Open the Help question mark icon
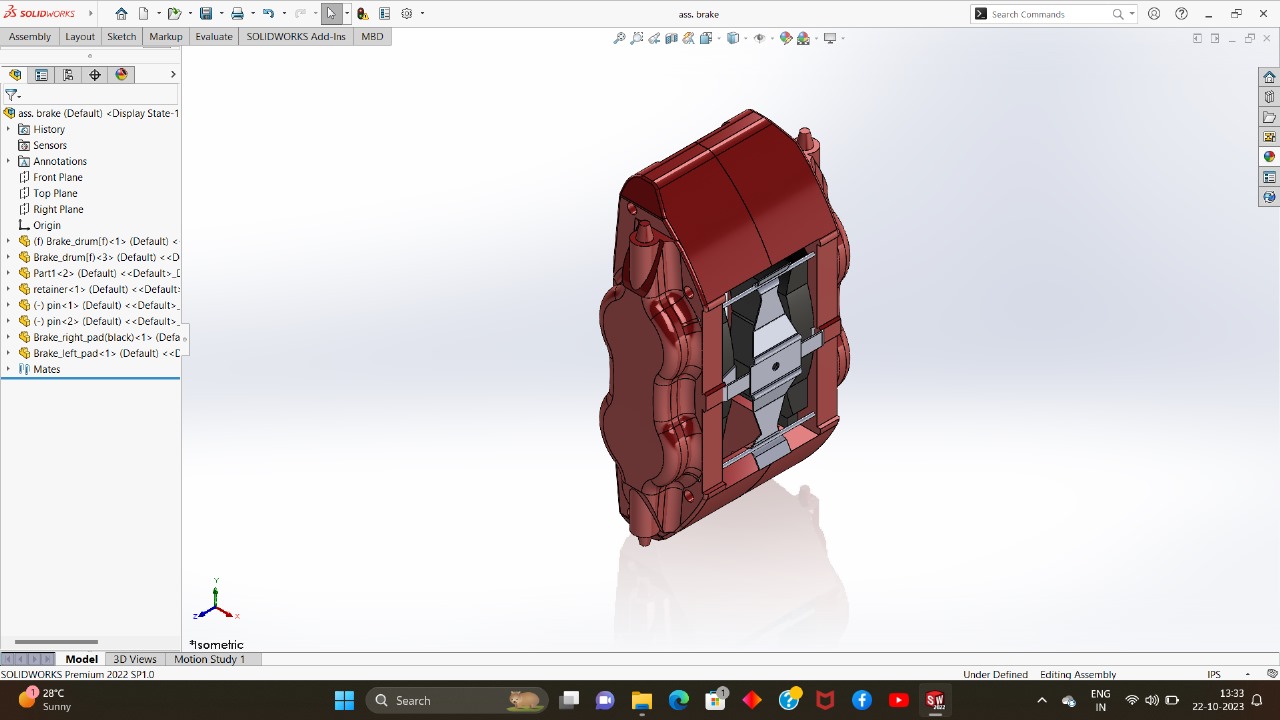The height and width of the screenshot is (720, 1280). pos(1181,14)
